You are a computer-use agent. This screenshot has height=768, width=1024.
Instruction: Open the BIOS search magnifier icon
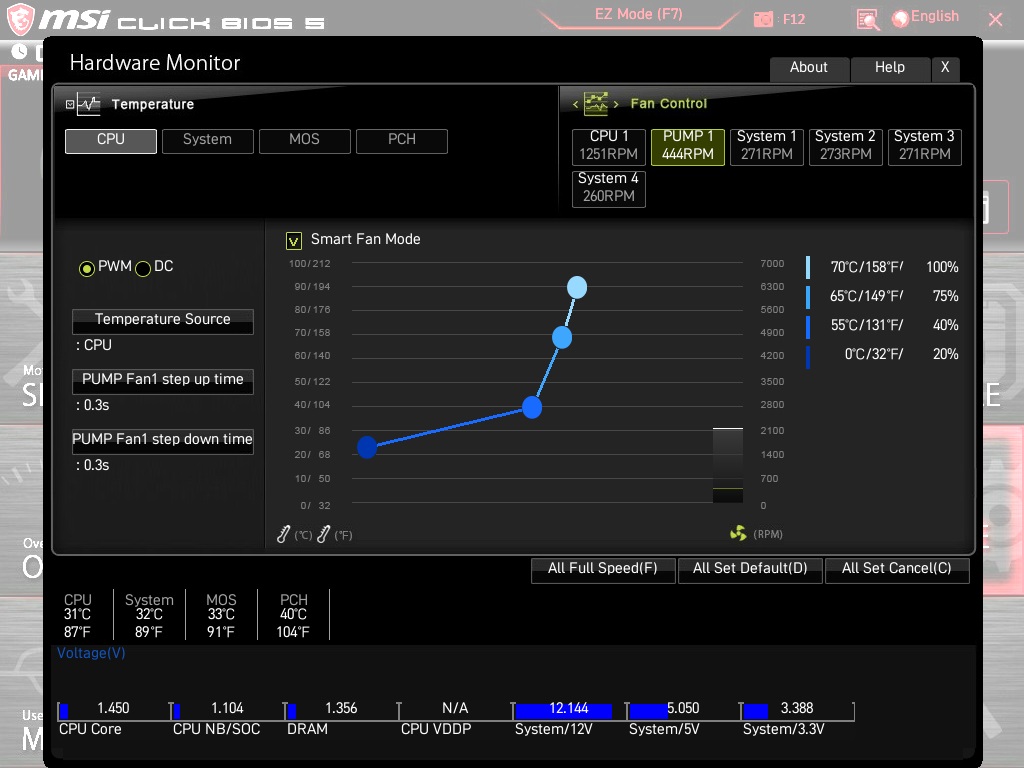click(x=867, y=20)
